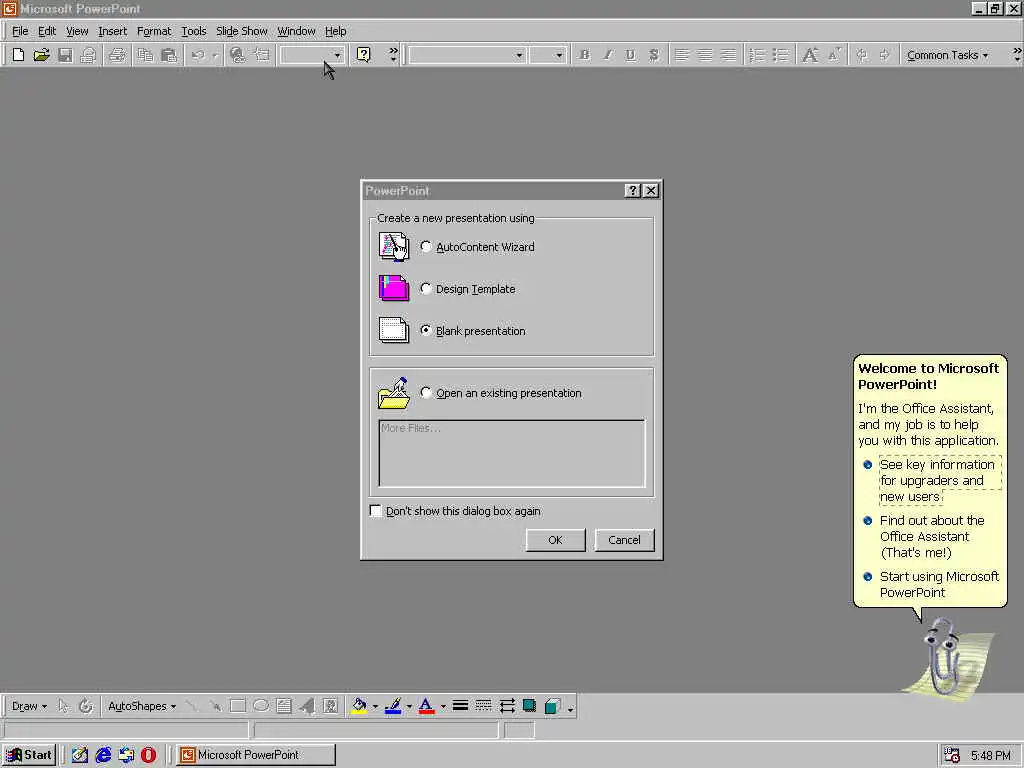Screen dimensions: 1024x768
Task: Apply red Font Color letter A
Action: [426, 706]
